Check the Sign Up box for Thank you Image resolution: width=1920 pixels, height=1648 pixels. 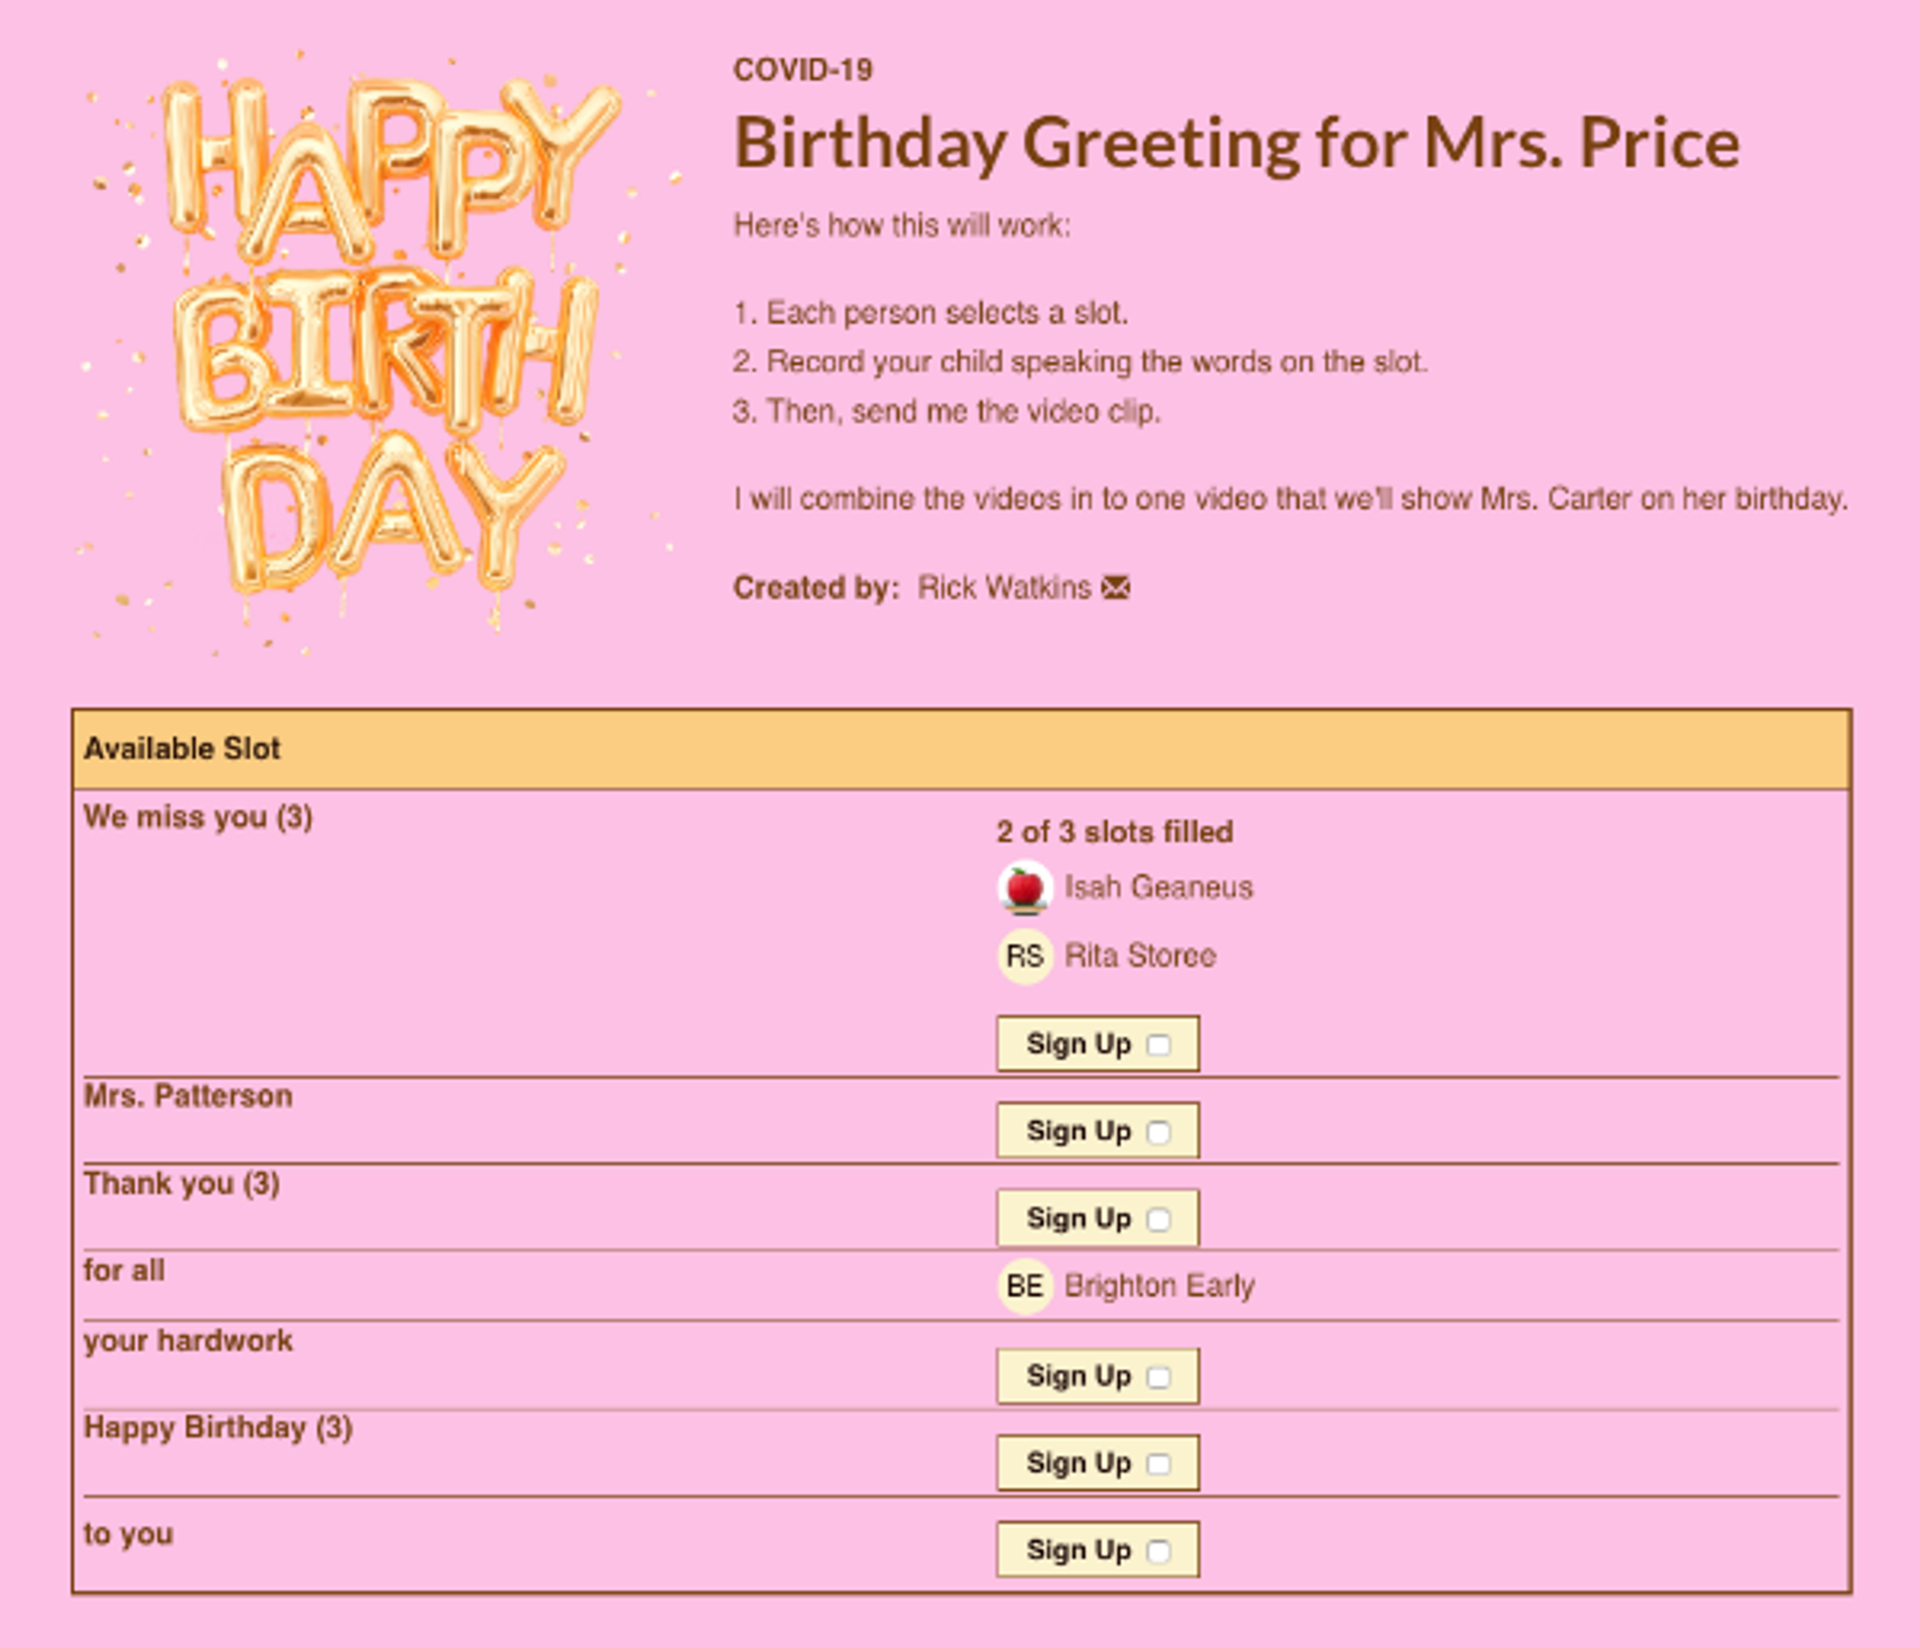pos(1158,1219)
